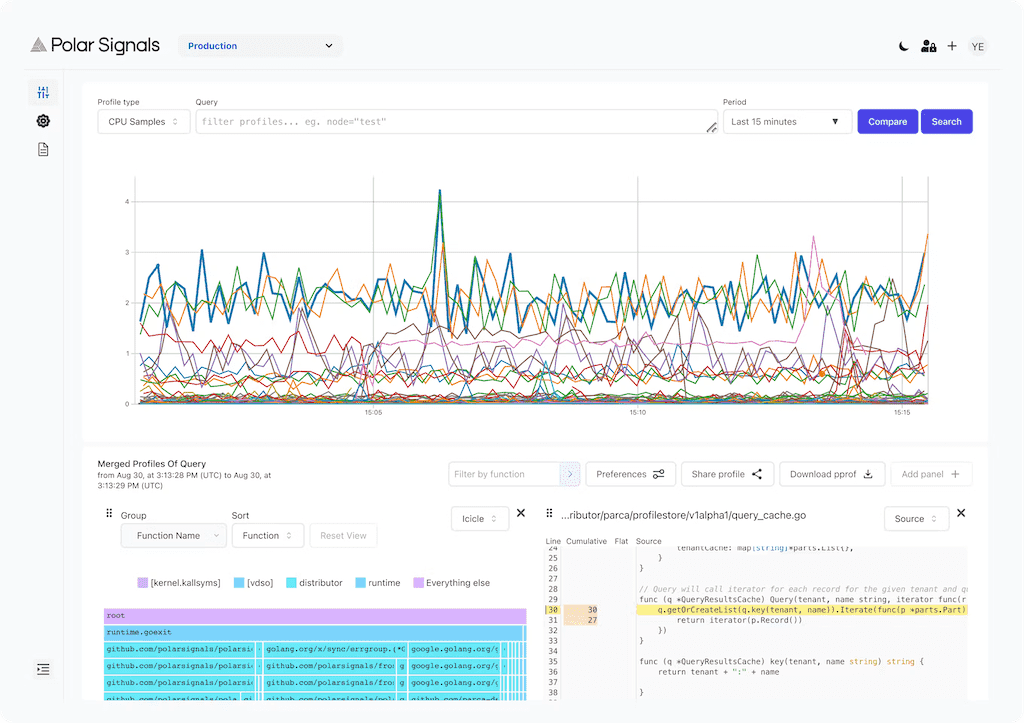
Task: Open the user access lock icon
Action: pos(928,46)
